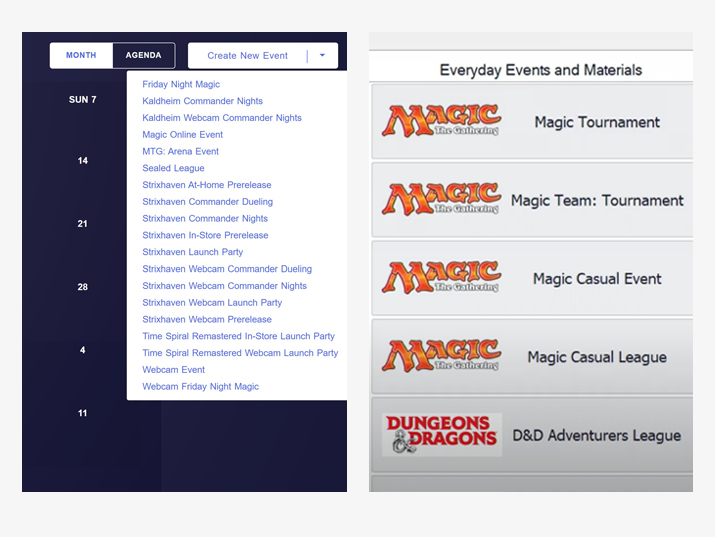Viewport: 715px width, 537px height.
Task: Pick Strixhaven Webcam Launch Party
Action: [x=212, y=303]
